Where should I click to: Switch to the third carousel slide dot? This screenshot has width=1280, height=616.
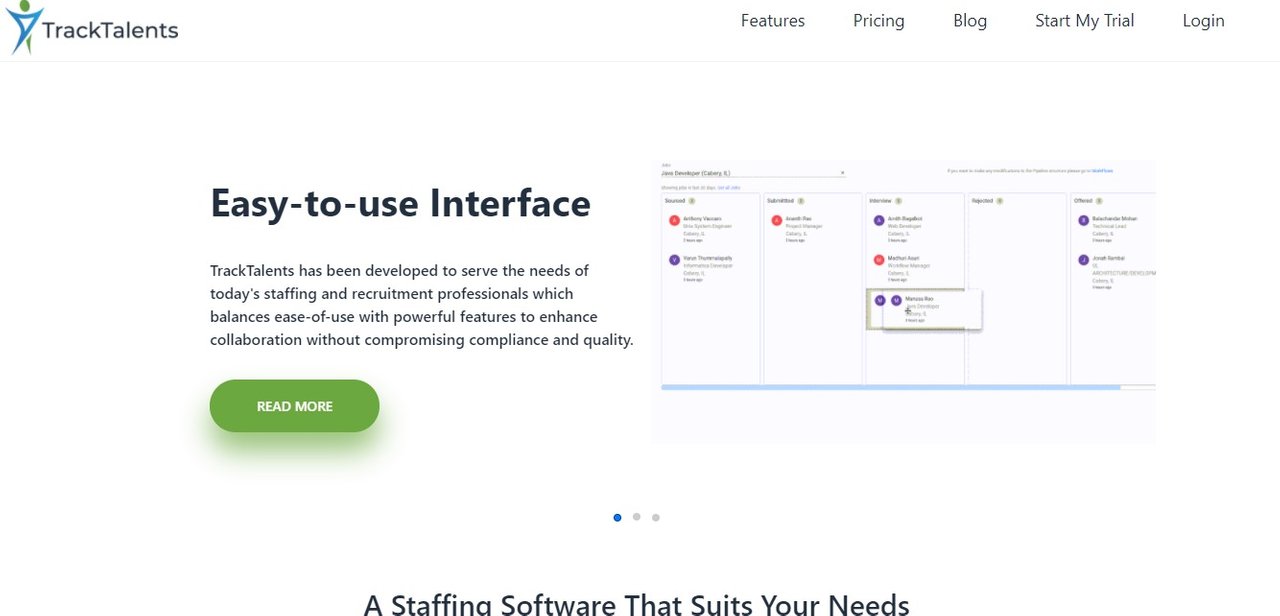pyautogui.click(x=655, y=517)
